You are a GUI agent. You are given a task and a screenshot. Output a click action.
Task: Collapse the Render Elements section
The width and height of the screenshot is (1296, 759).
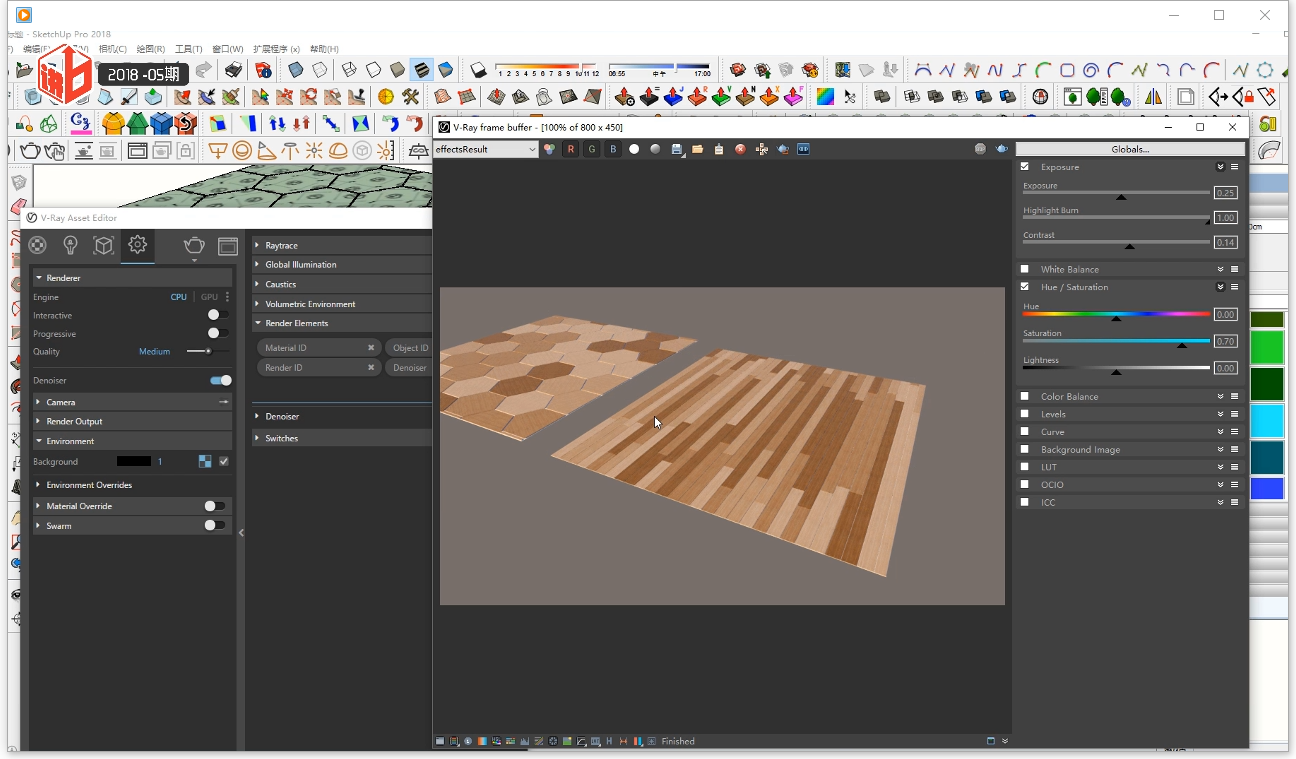point(342,323)
